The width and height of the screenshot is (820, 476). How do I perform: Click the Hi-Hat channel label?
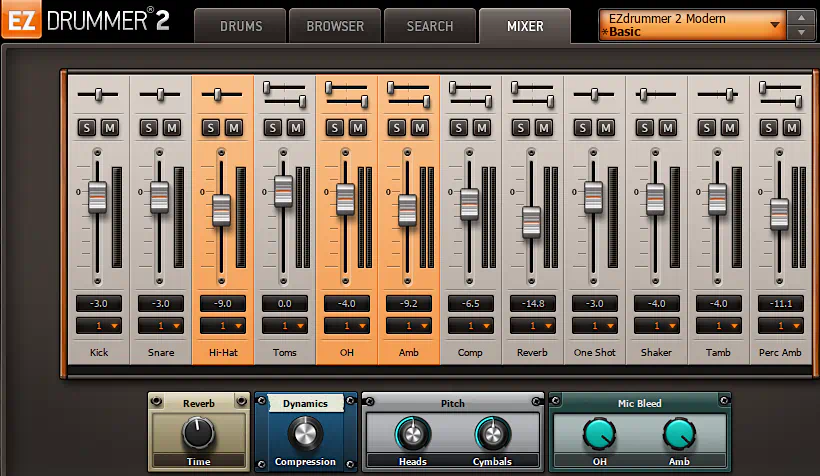[x=223, y=353]
